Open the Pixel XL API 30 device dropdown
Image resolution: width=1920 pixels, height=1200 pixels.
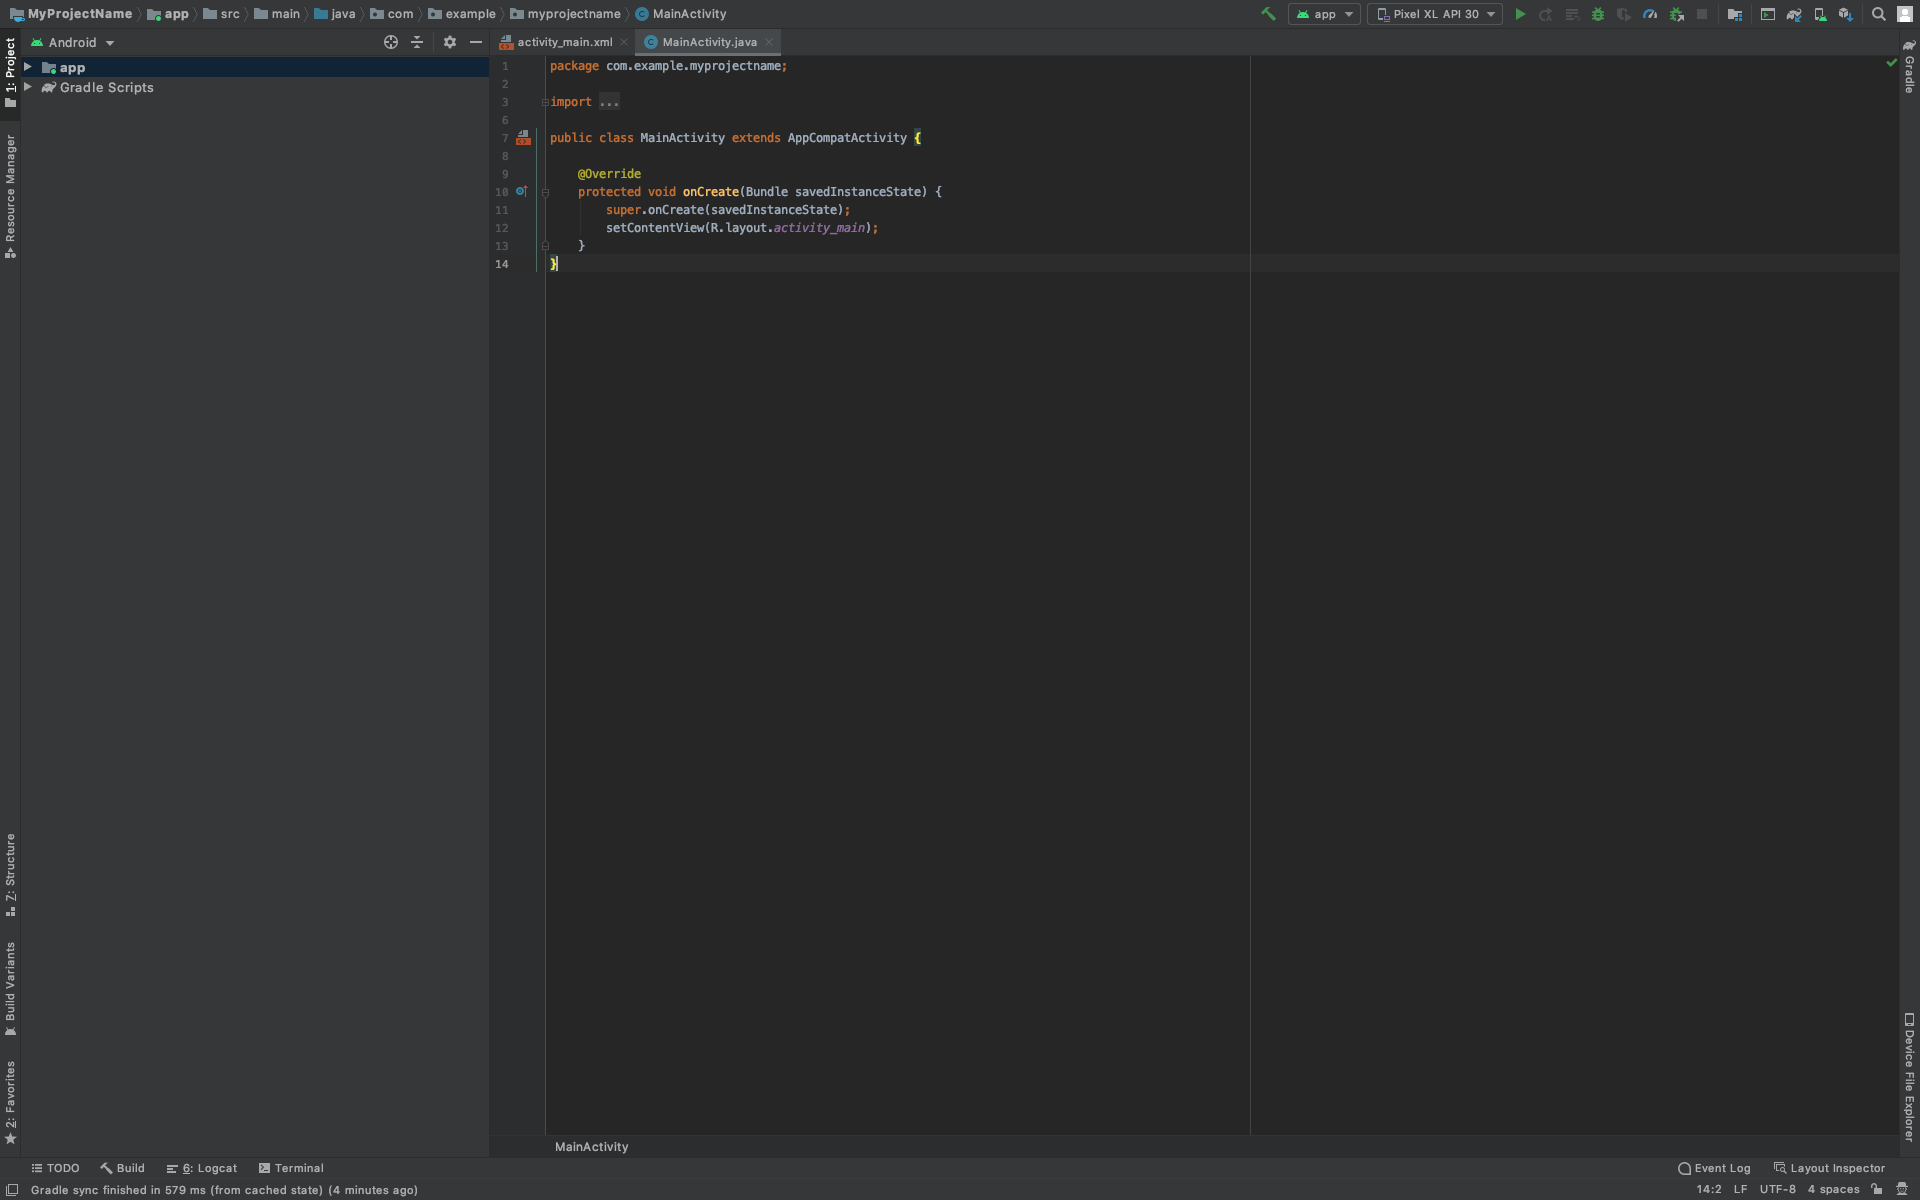pyautogui.click(x=1435, y=14)
